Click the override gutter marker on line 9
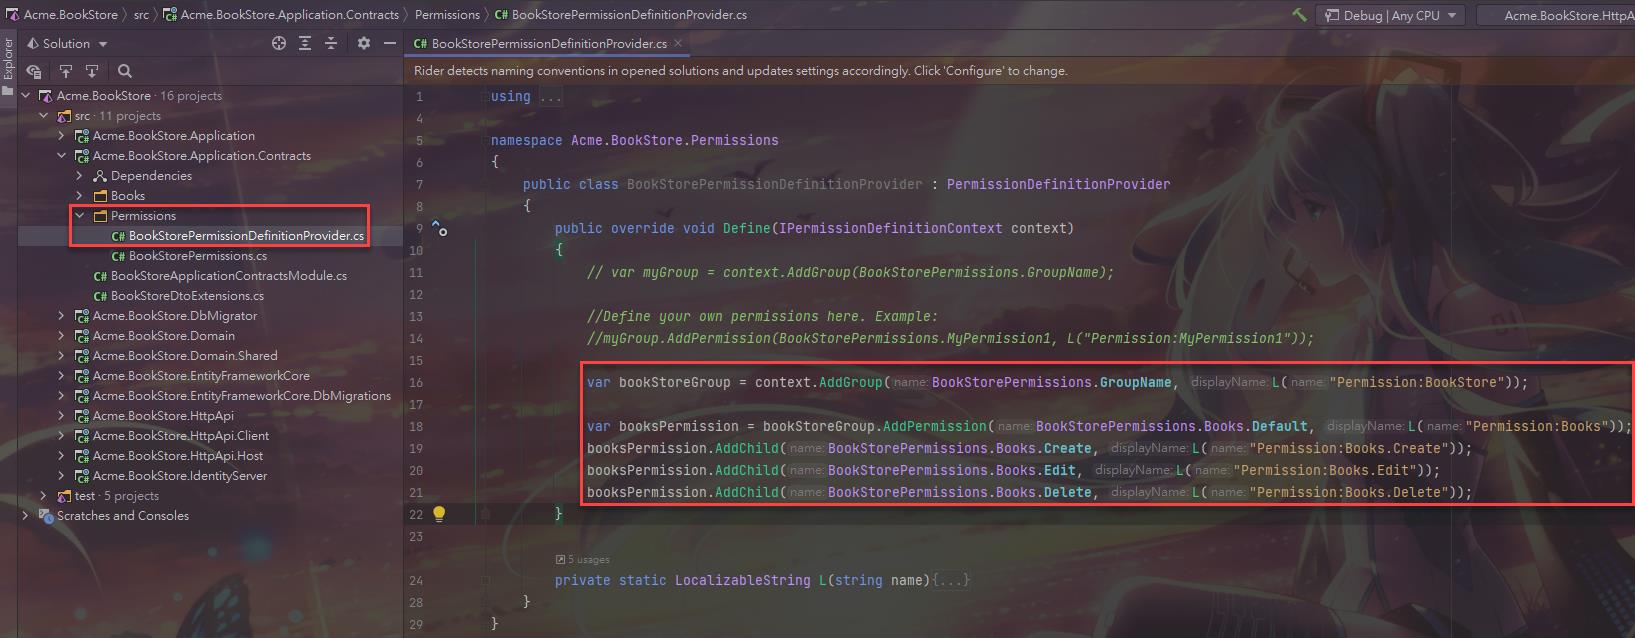 [439, 229]
